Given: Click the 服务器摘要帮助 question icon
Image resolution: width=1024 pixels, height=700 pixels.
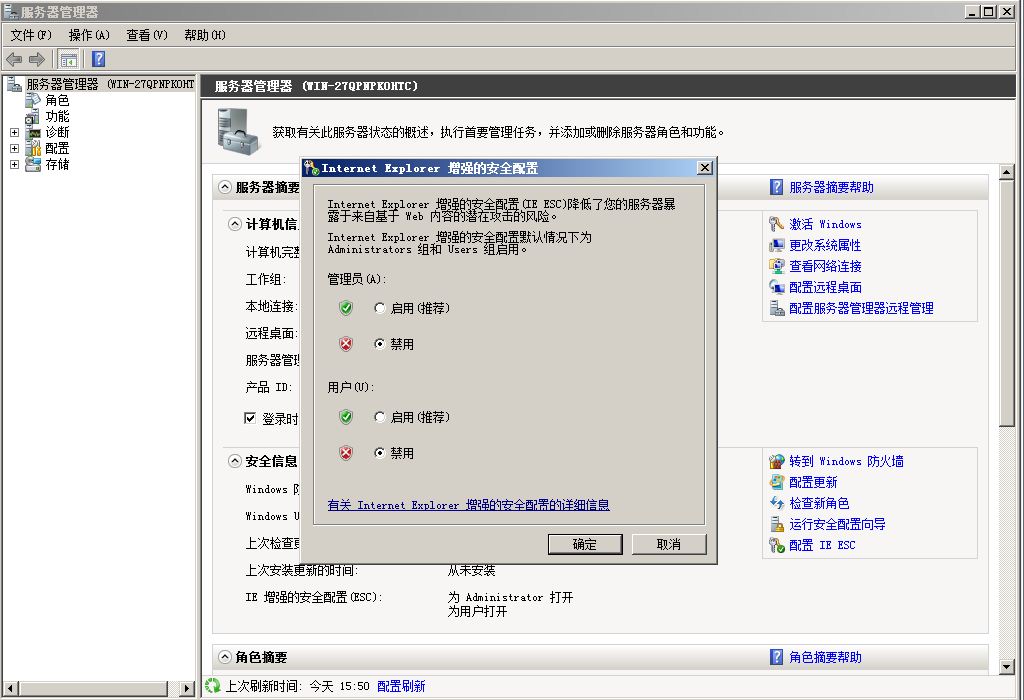Looking at the screenshot, I should point(776,187).
